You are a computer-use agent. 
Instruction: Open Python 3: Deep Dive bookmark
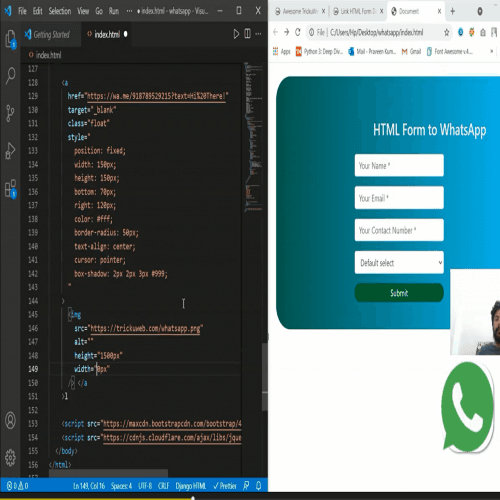pos(320,51)
